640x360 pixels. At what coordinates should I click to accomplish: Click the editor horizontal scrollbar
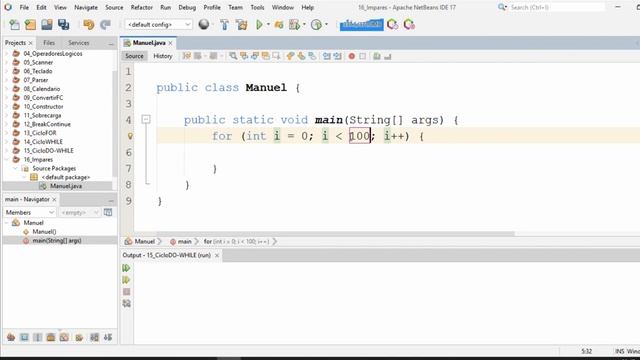pos(336,234)
